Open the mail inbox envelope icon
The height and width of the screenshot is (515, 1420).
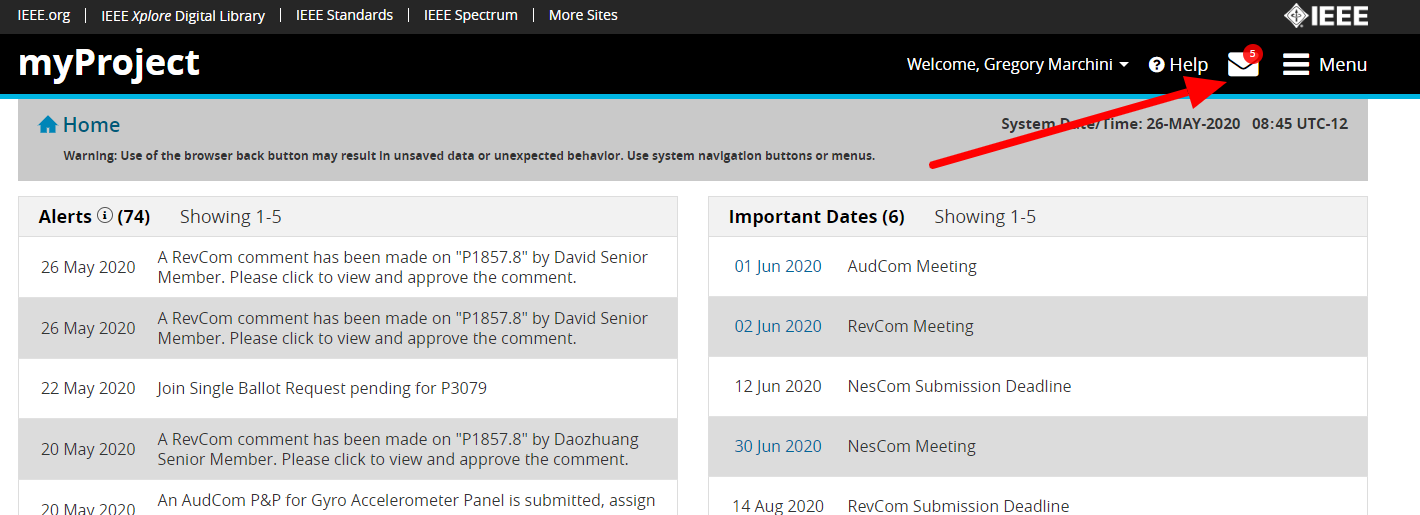click(1243, 64)
